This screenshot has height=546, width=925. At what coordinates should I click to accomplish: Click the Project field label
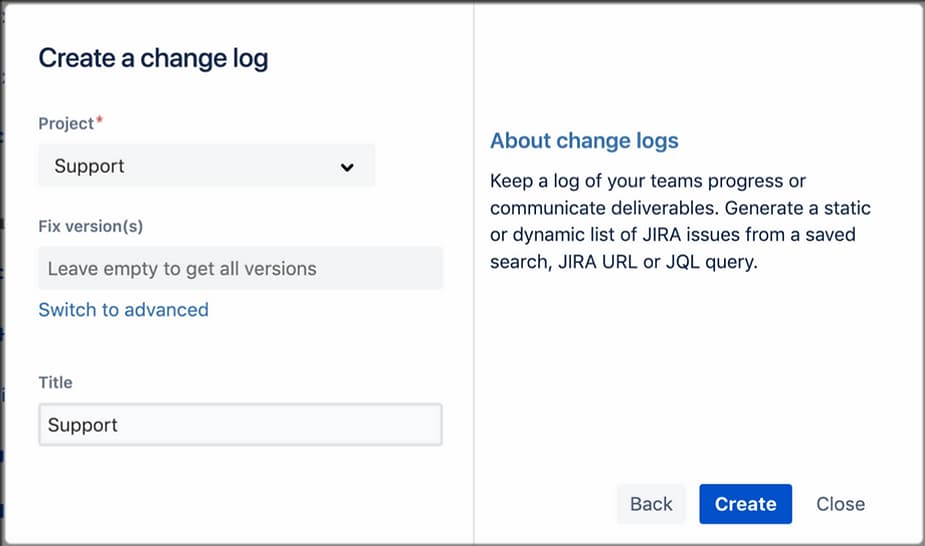pyautogui.click(x=66, y=123)
